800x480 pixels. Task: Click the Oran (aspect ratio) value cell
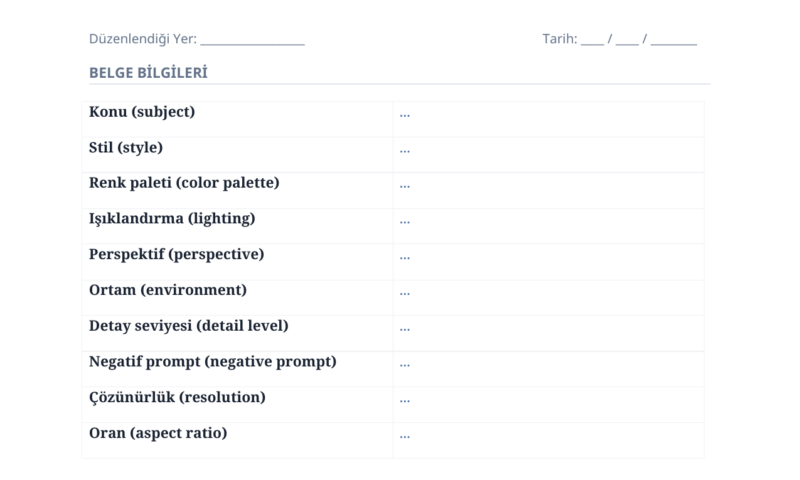coord(549,440)
